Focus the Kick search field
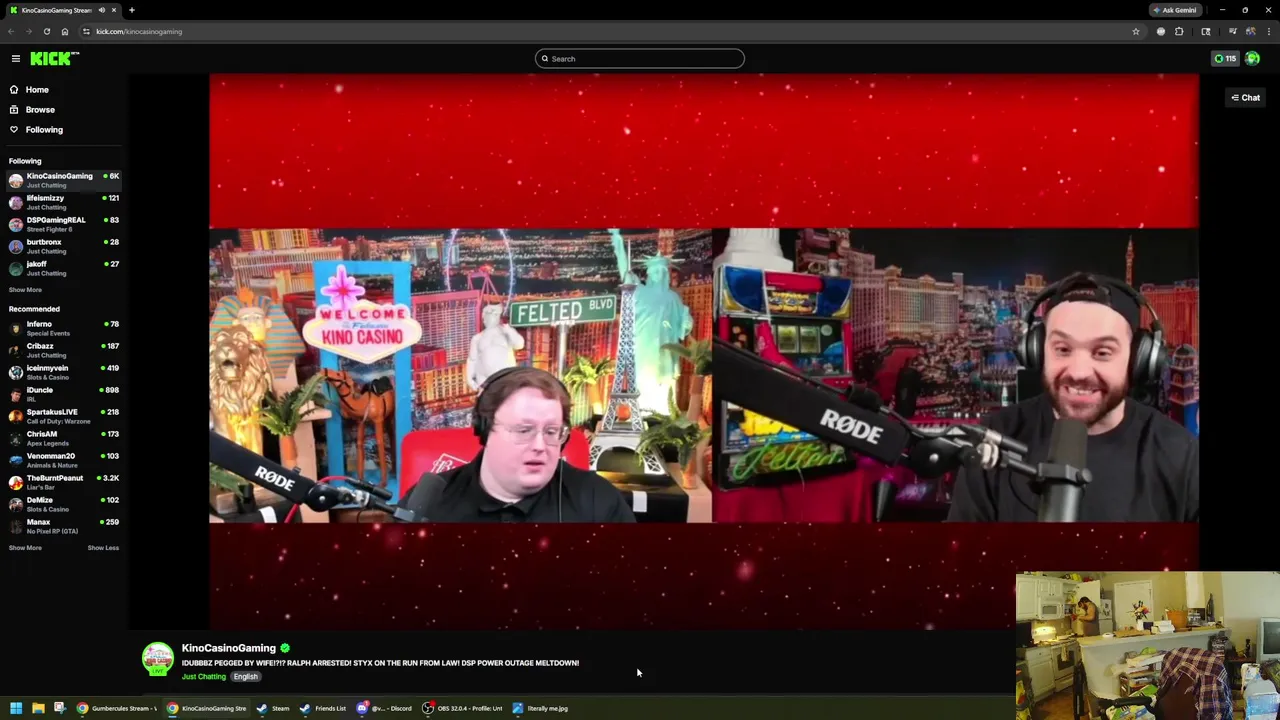Viewport: 1280px width, 720px height. [x=640, y=59]
